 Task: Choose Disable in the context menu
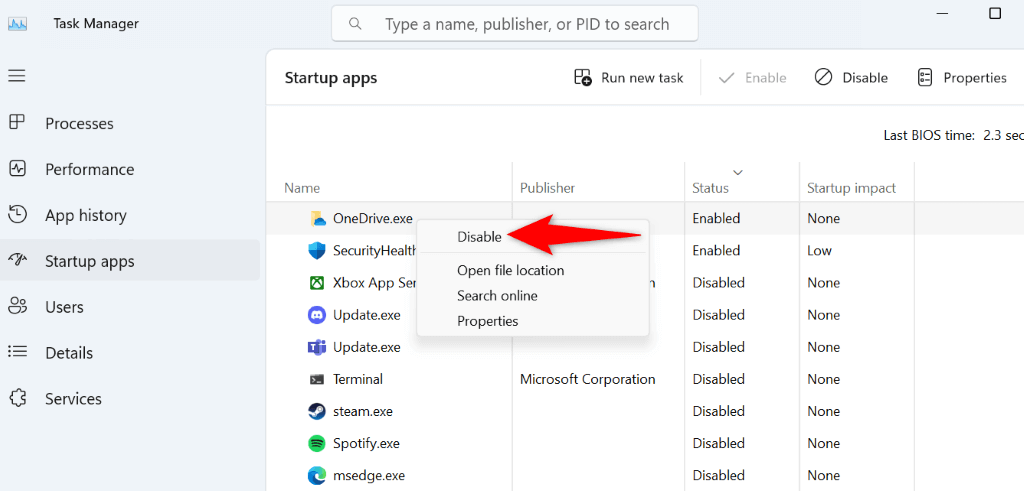point(479,237)
